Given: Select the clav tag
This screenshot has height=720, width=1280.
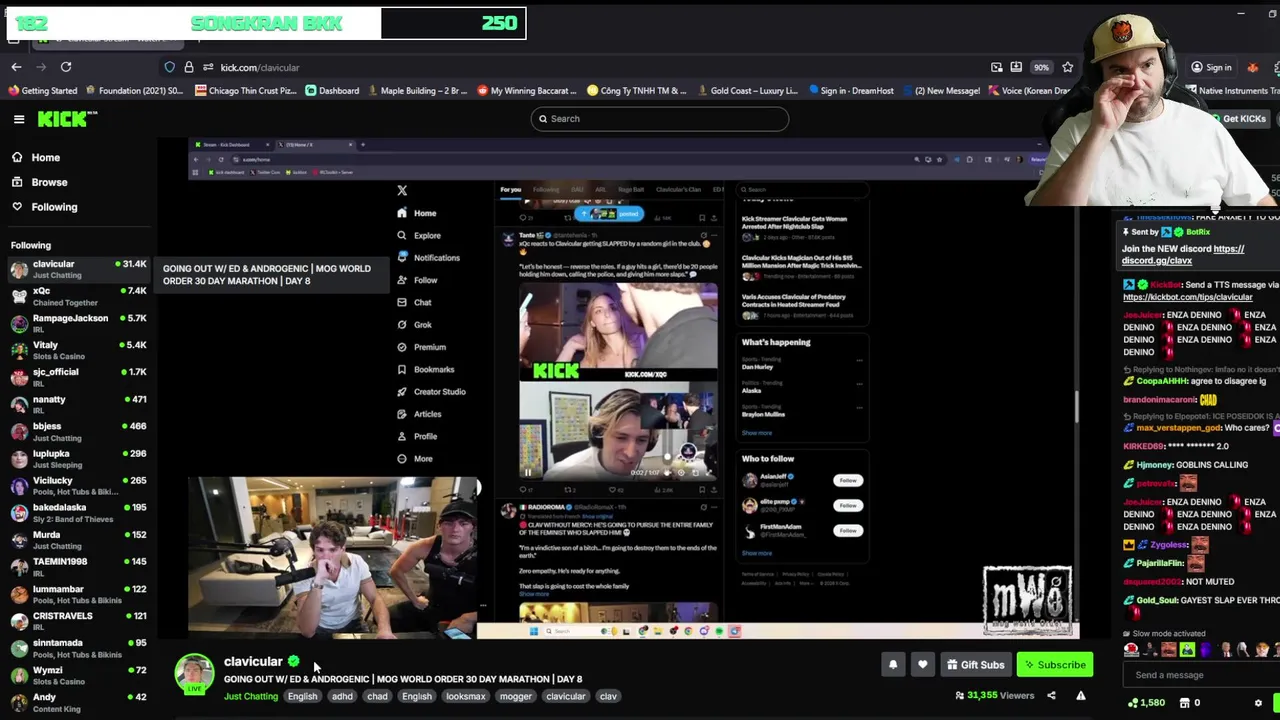Looking at the screenshot, I should pos(608,696).
